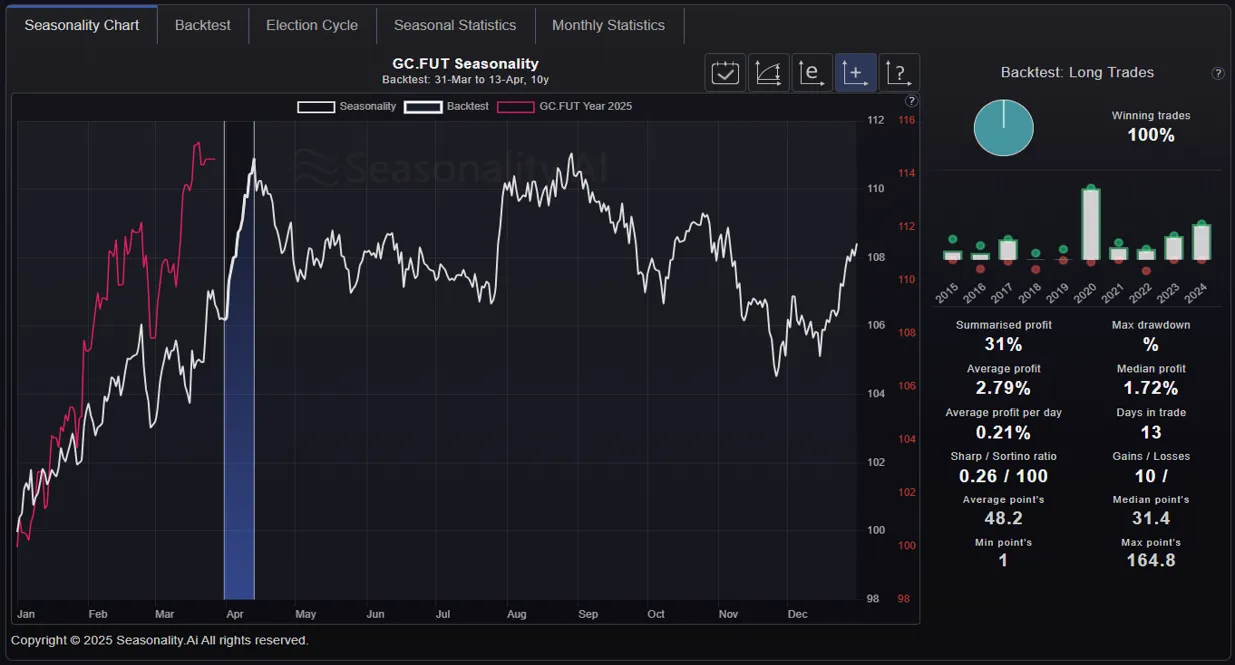This screenshot has width=1235, height=665.
Task: Click the 'e' axis chart icon
Action: pyautogui.click(x=812, y=73)
